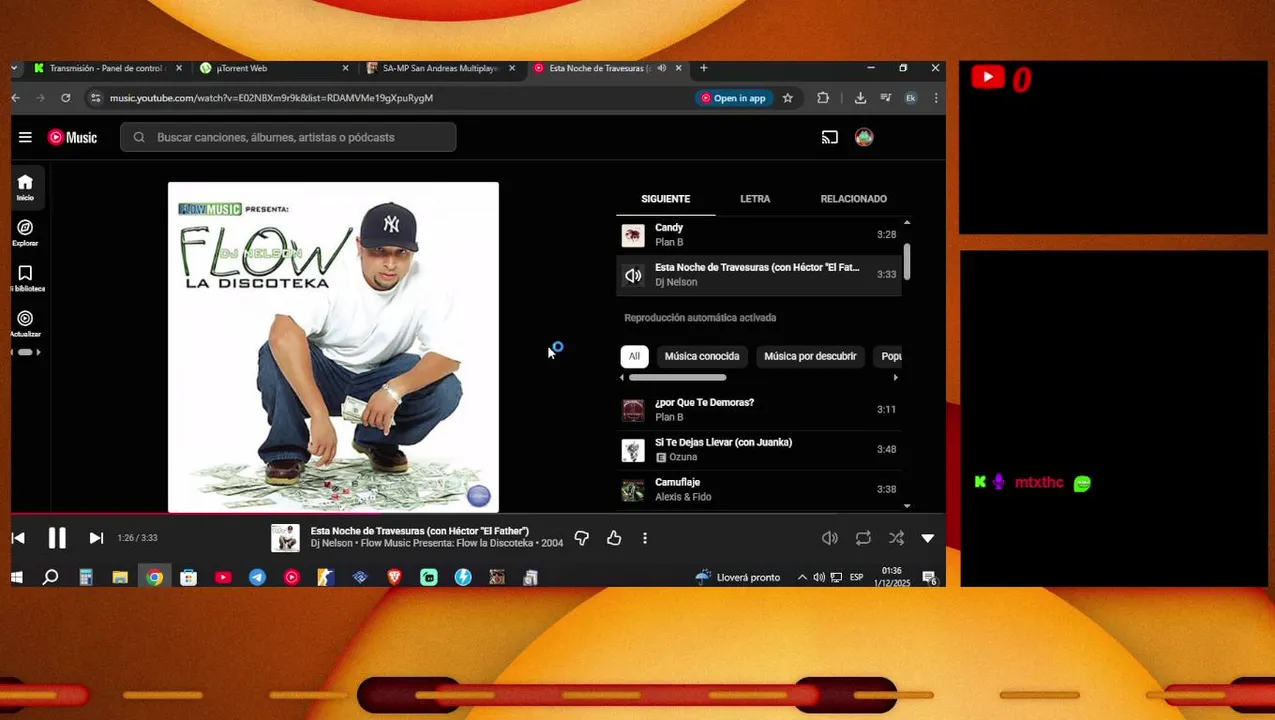Open Windows taskbar search
Viewport: 1275px width, 720px height.
pyautogui.click(x=50, y=577)
